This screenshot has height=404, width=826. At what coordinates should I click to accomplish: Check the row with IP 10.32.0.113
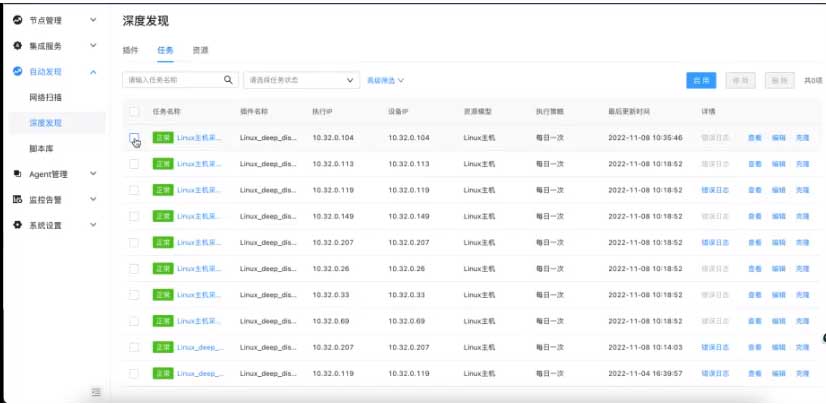point(134,164)
